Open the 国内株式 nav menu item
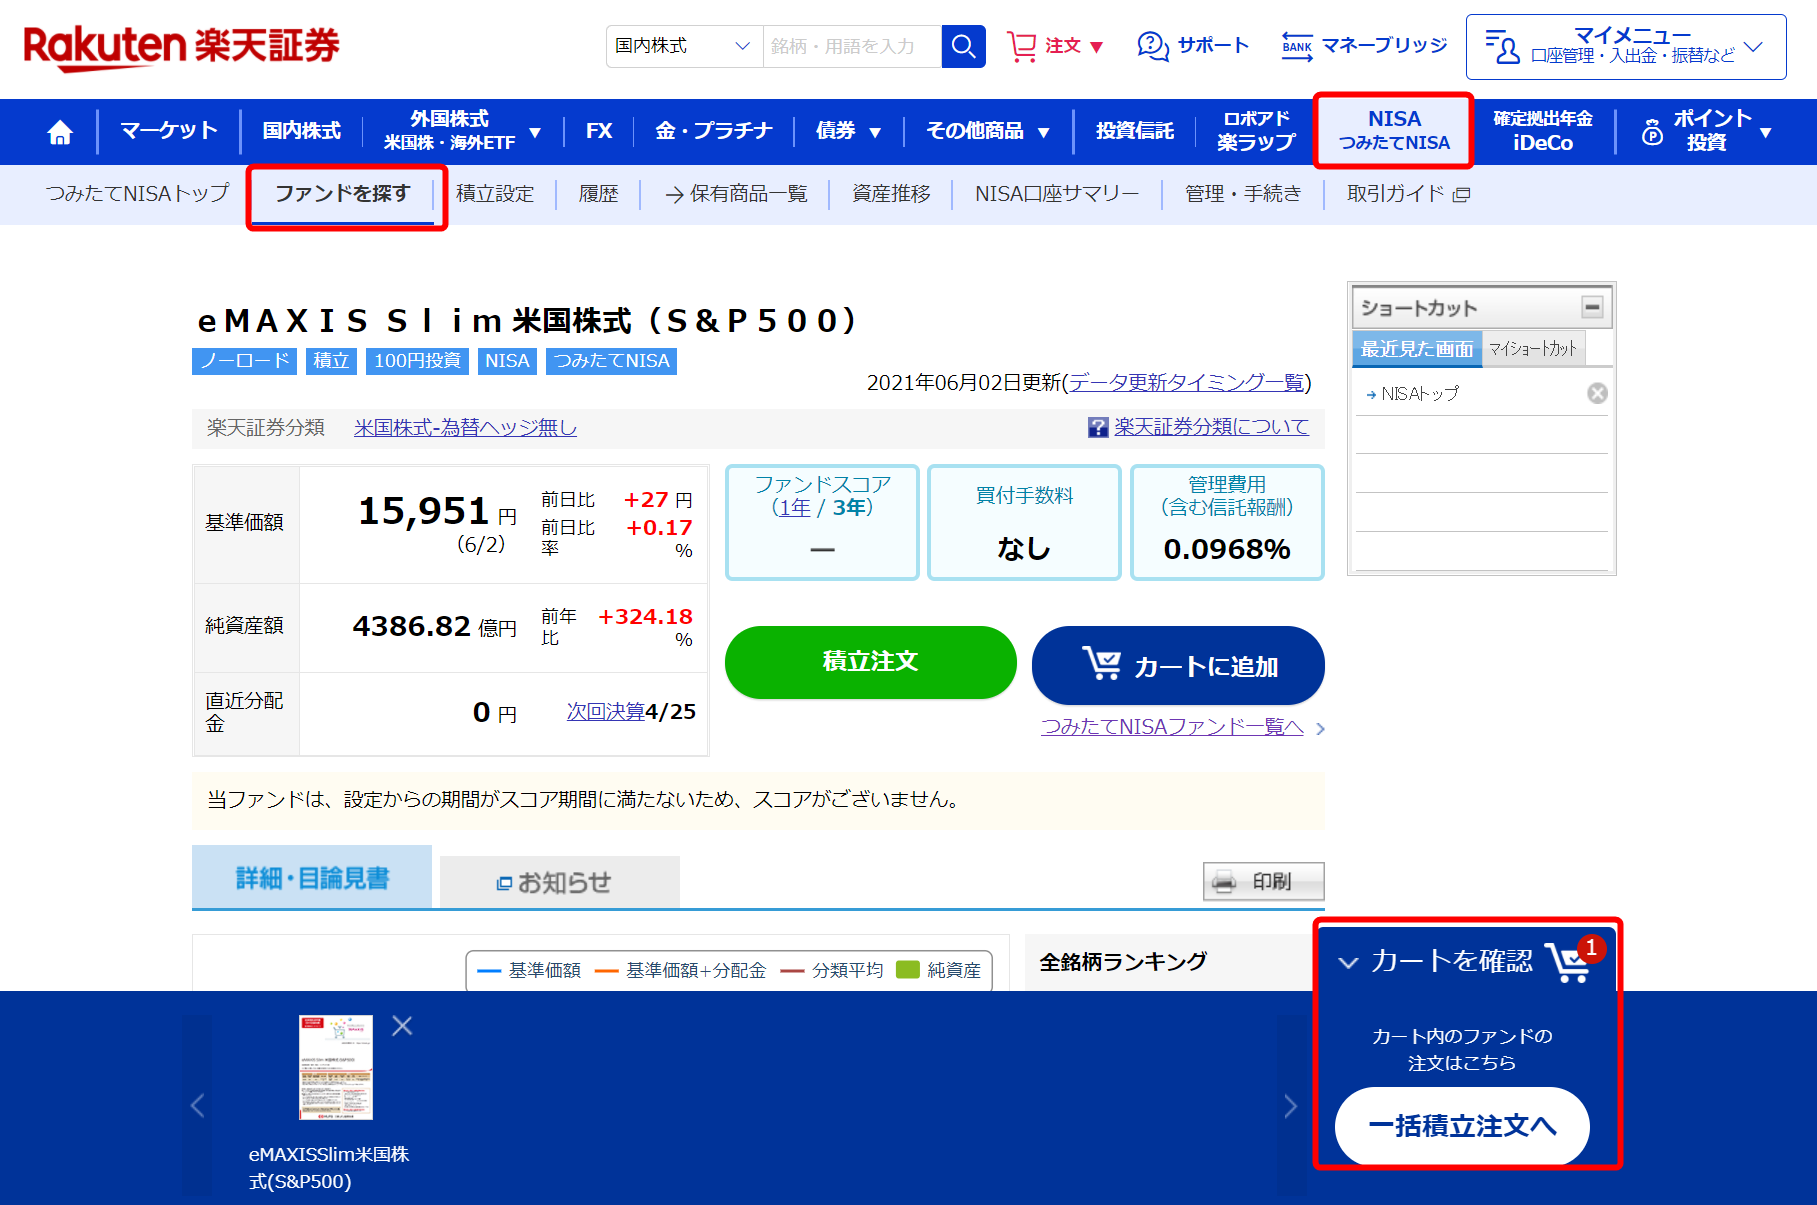Screen dimensions: 1817x1205 [301, 131]
